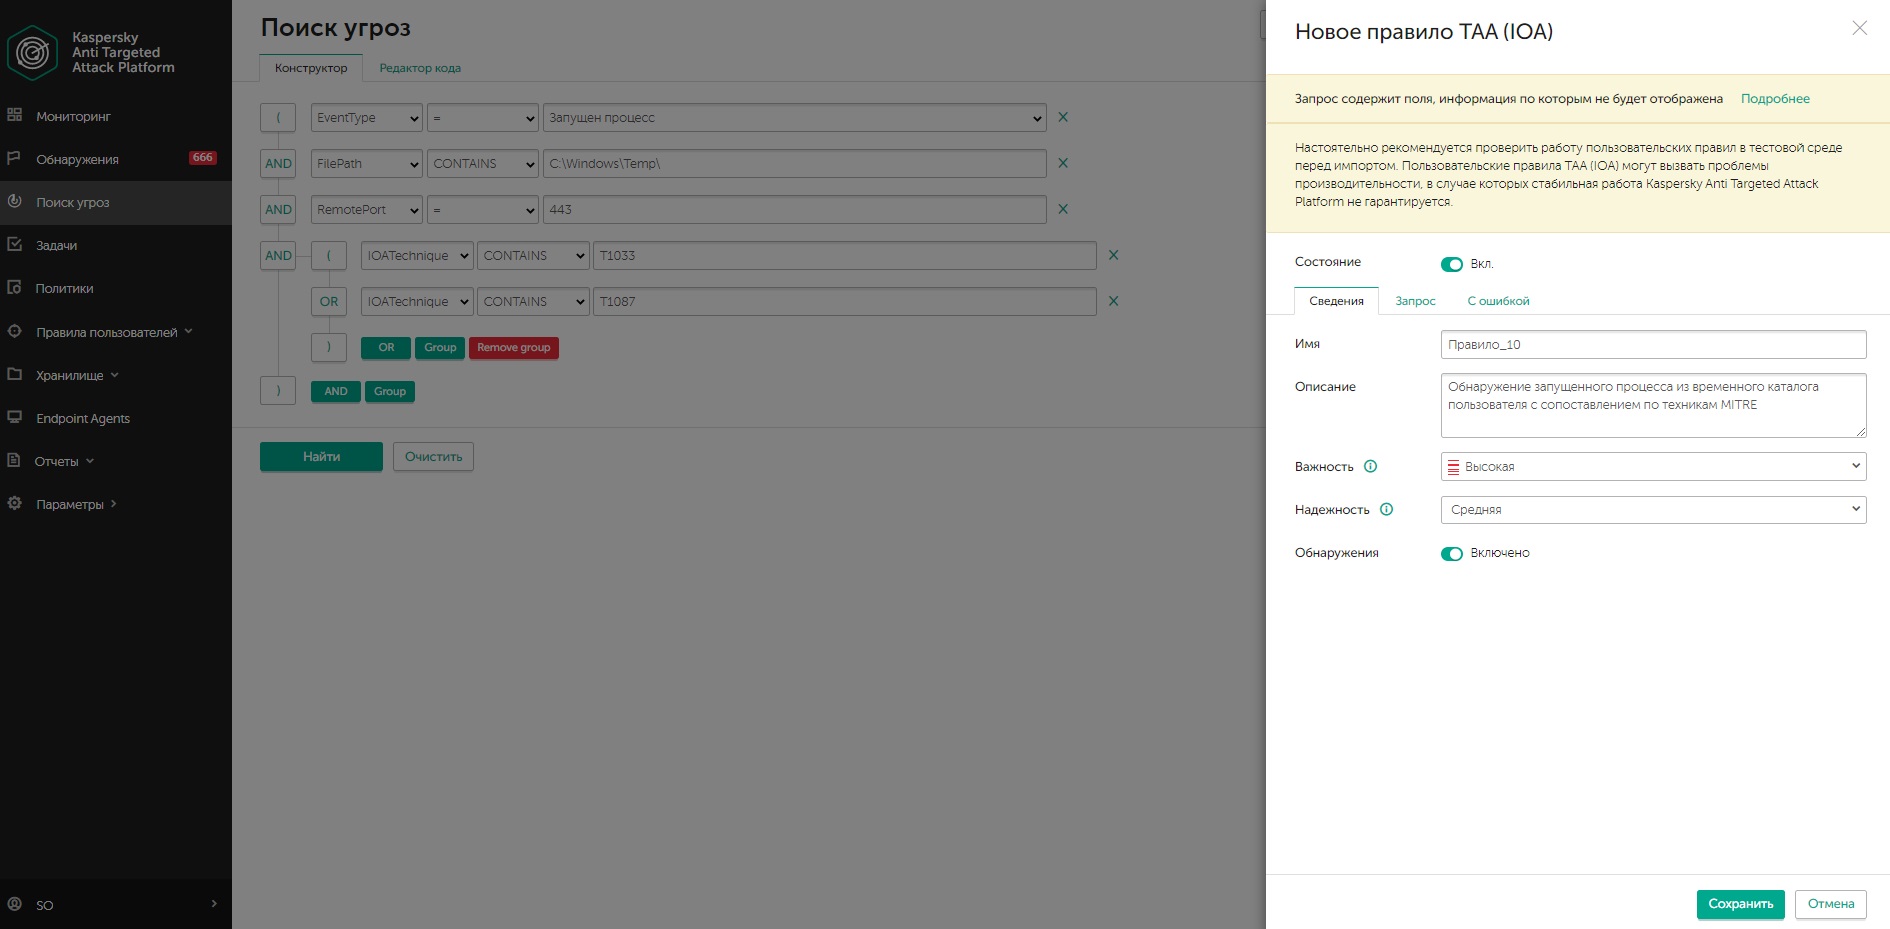
Task: Click the Задачи checklist icon
Action: point(15,244)
